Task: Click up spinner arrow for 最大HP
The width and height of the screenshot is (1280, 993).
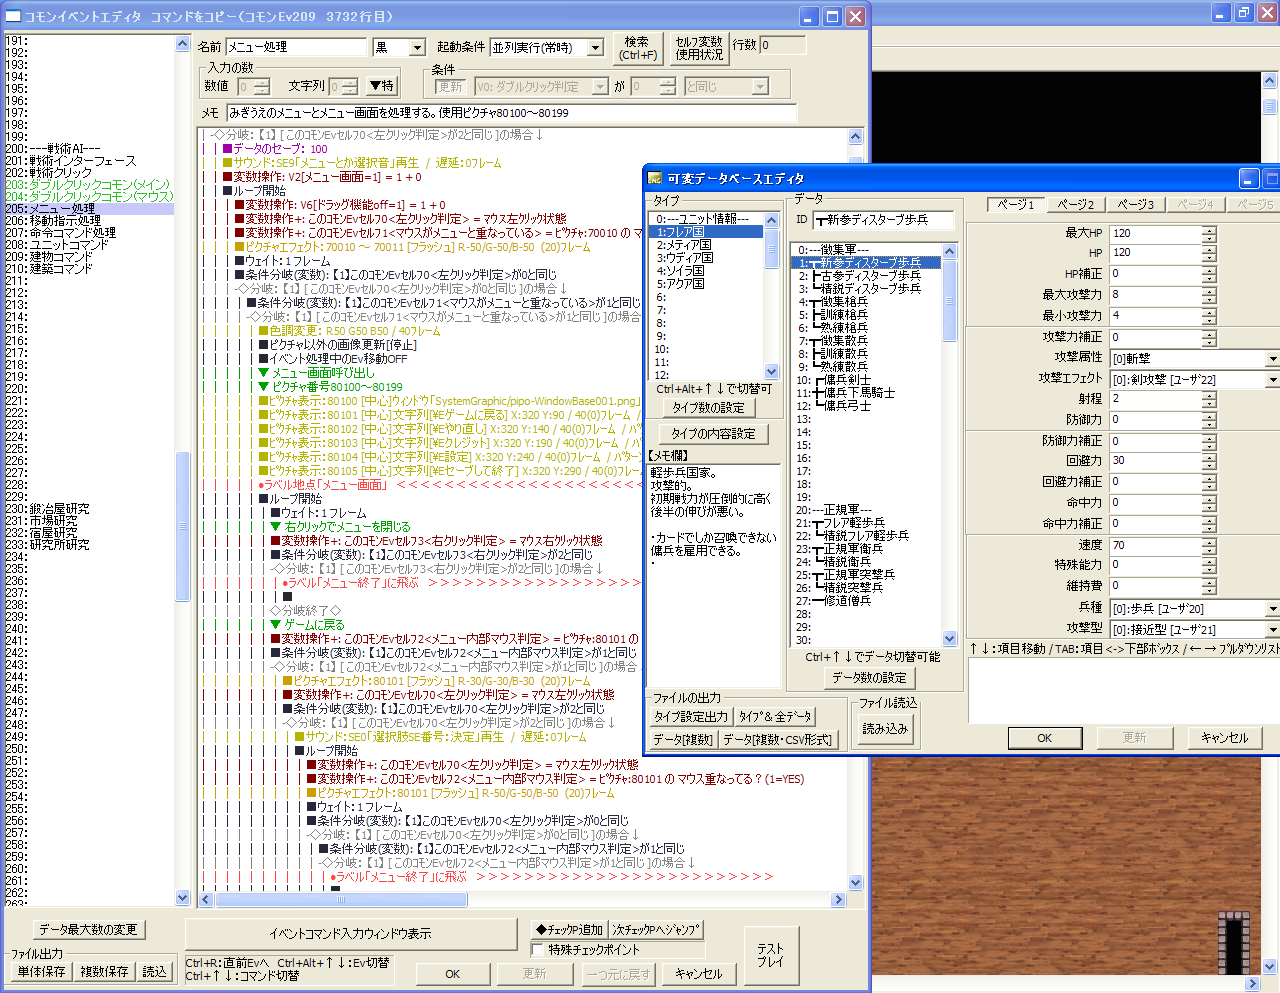Action: point(1209,229)
